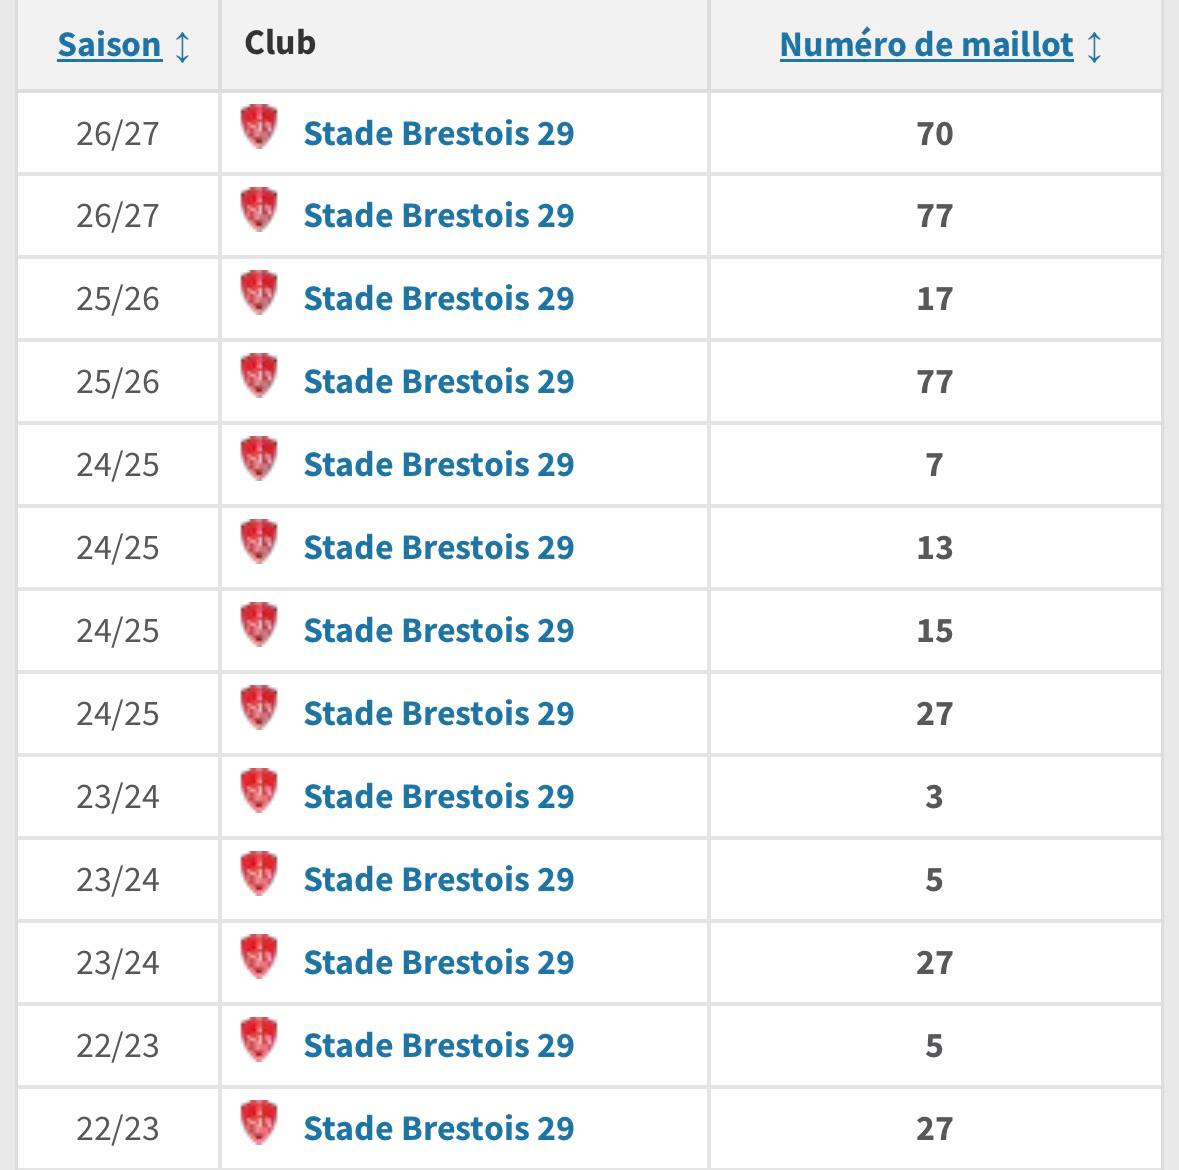This screenshot has width=1179, height=1170.
Task: Open Stade Brestois 29 link in row numbered 7
Action: tap(439, 465)
